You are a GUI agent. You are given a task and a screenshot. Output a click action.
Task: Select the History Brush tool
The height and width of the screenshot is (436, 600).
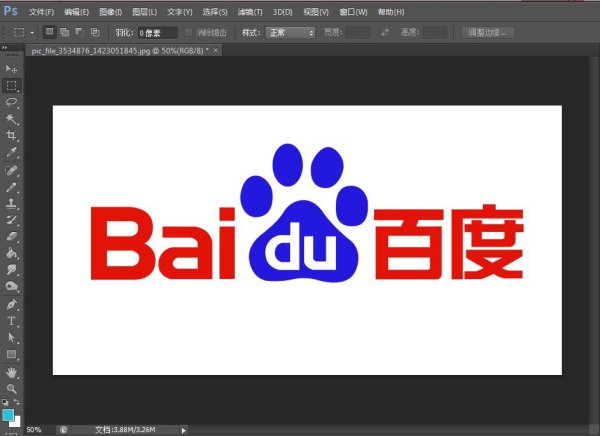[11, 220]
